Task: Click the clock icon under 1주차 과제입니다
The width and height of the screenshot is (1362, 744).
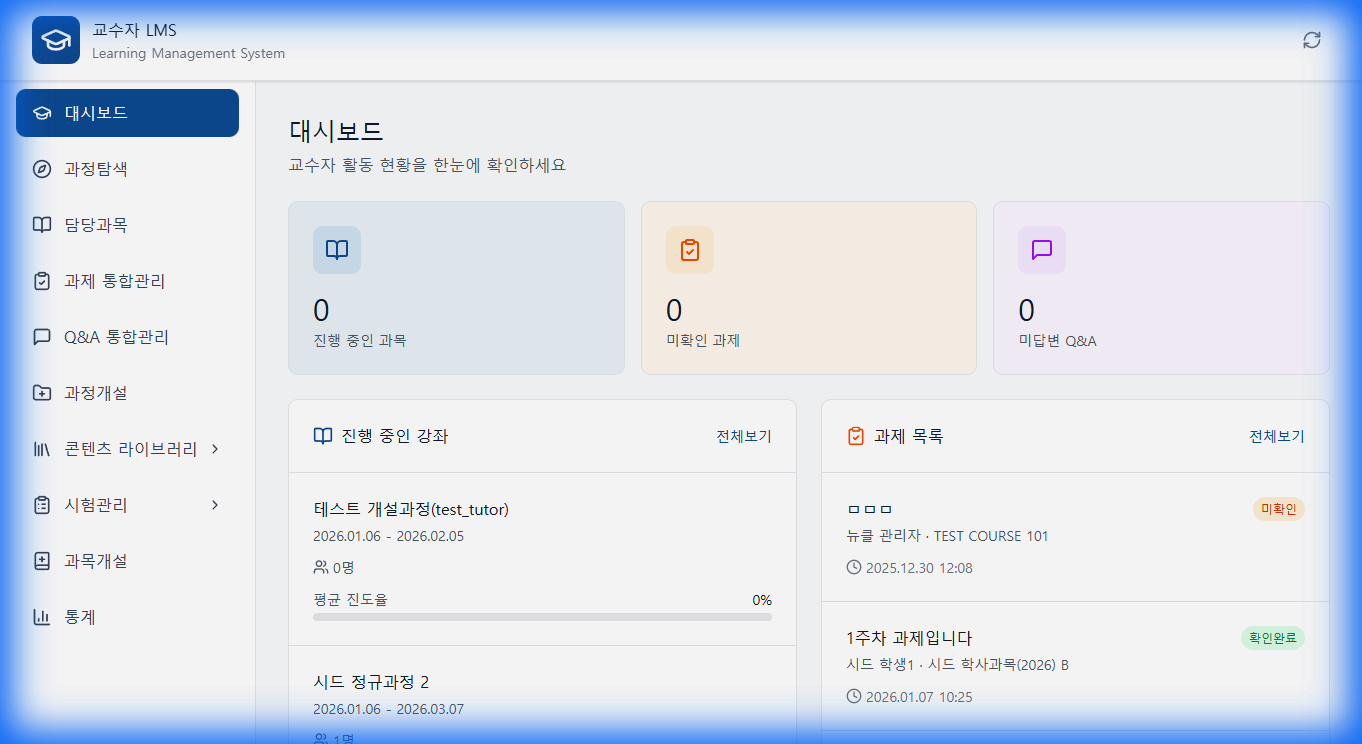Action: [x=853, y=694]
